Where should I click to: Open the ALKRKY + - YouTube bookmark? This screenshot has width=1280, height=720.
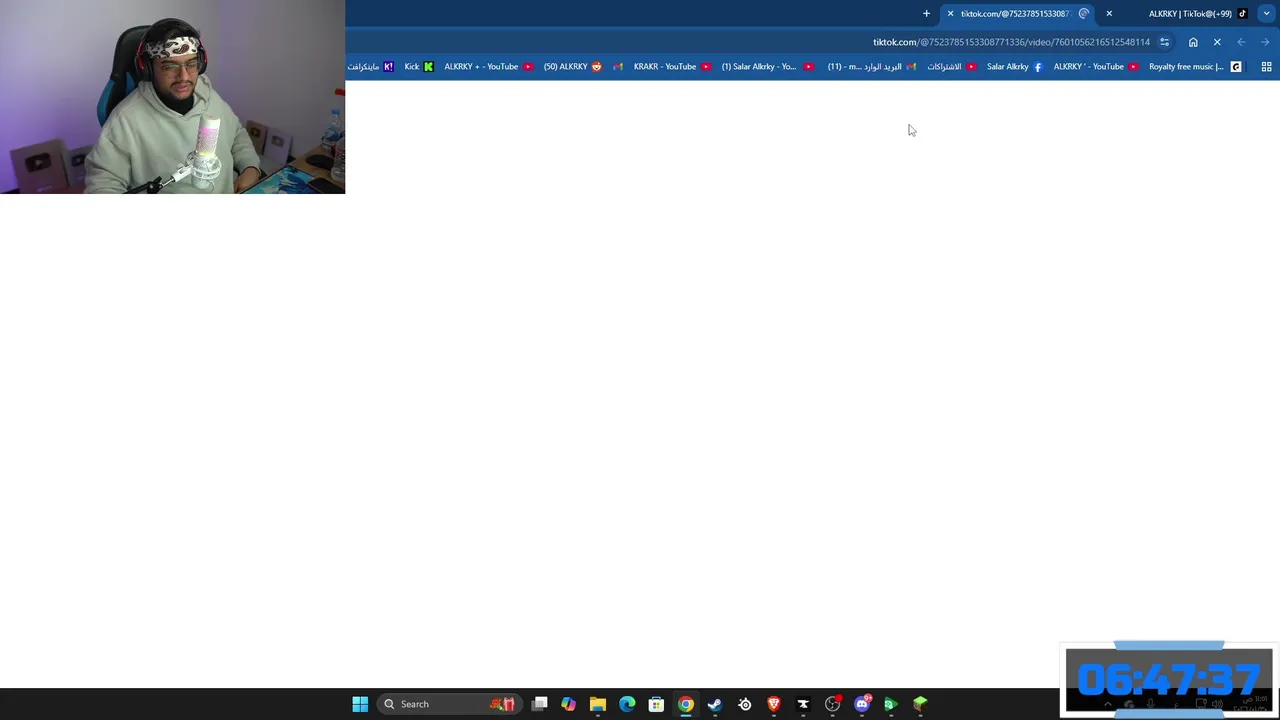(x=489, y=67)
